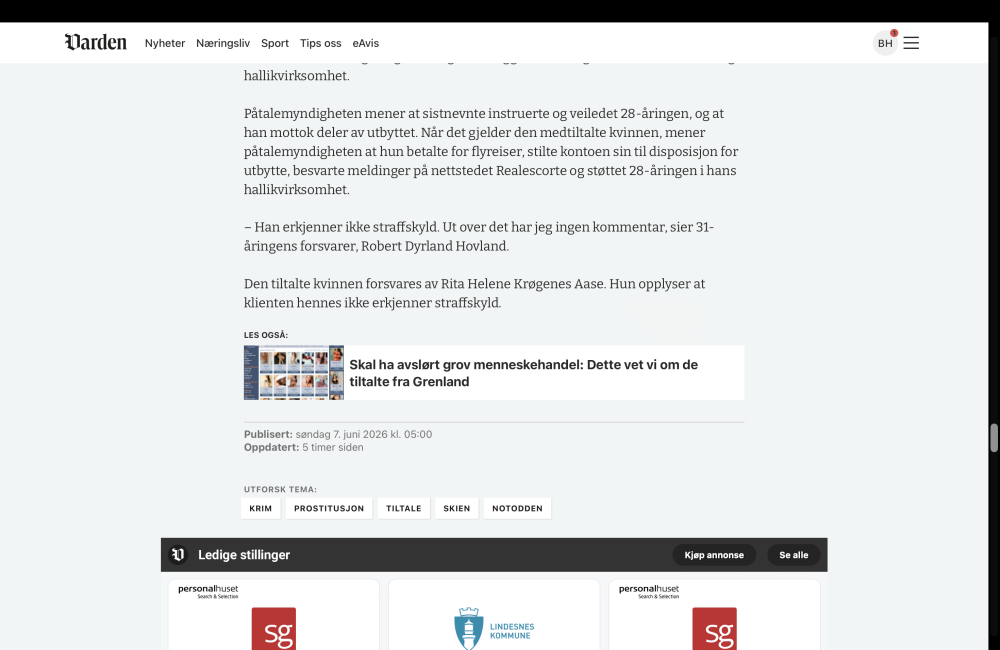Select the NOTODDEN topic tag
The image size is (1000, 650).
click(517, 508)
